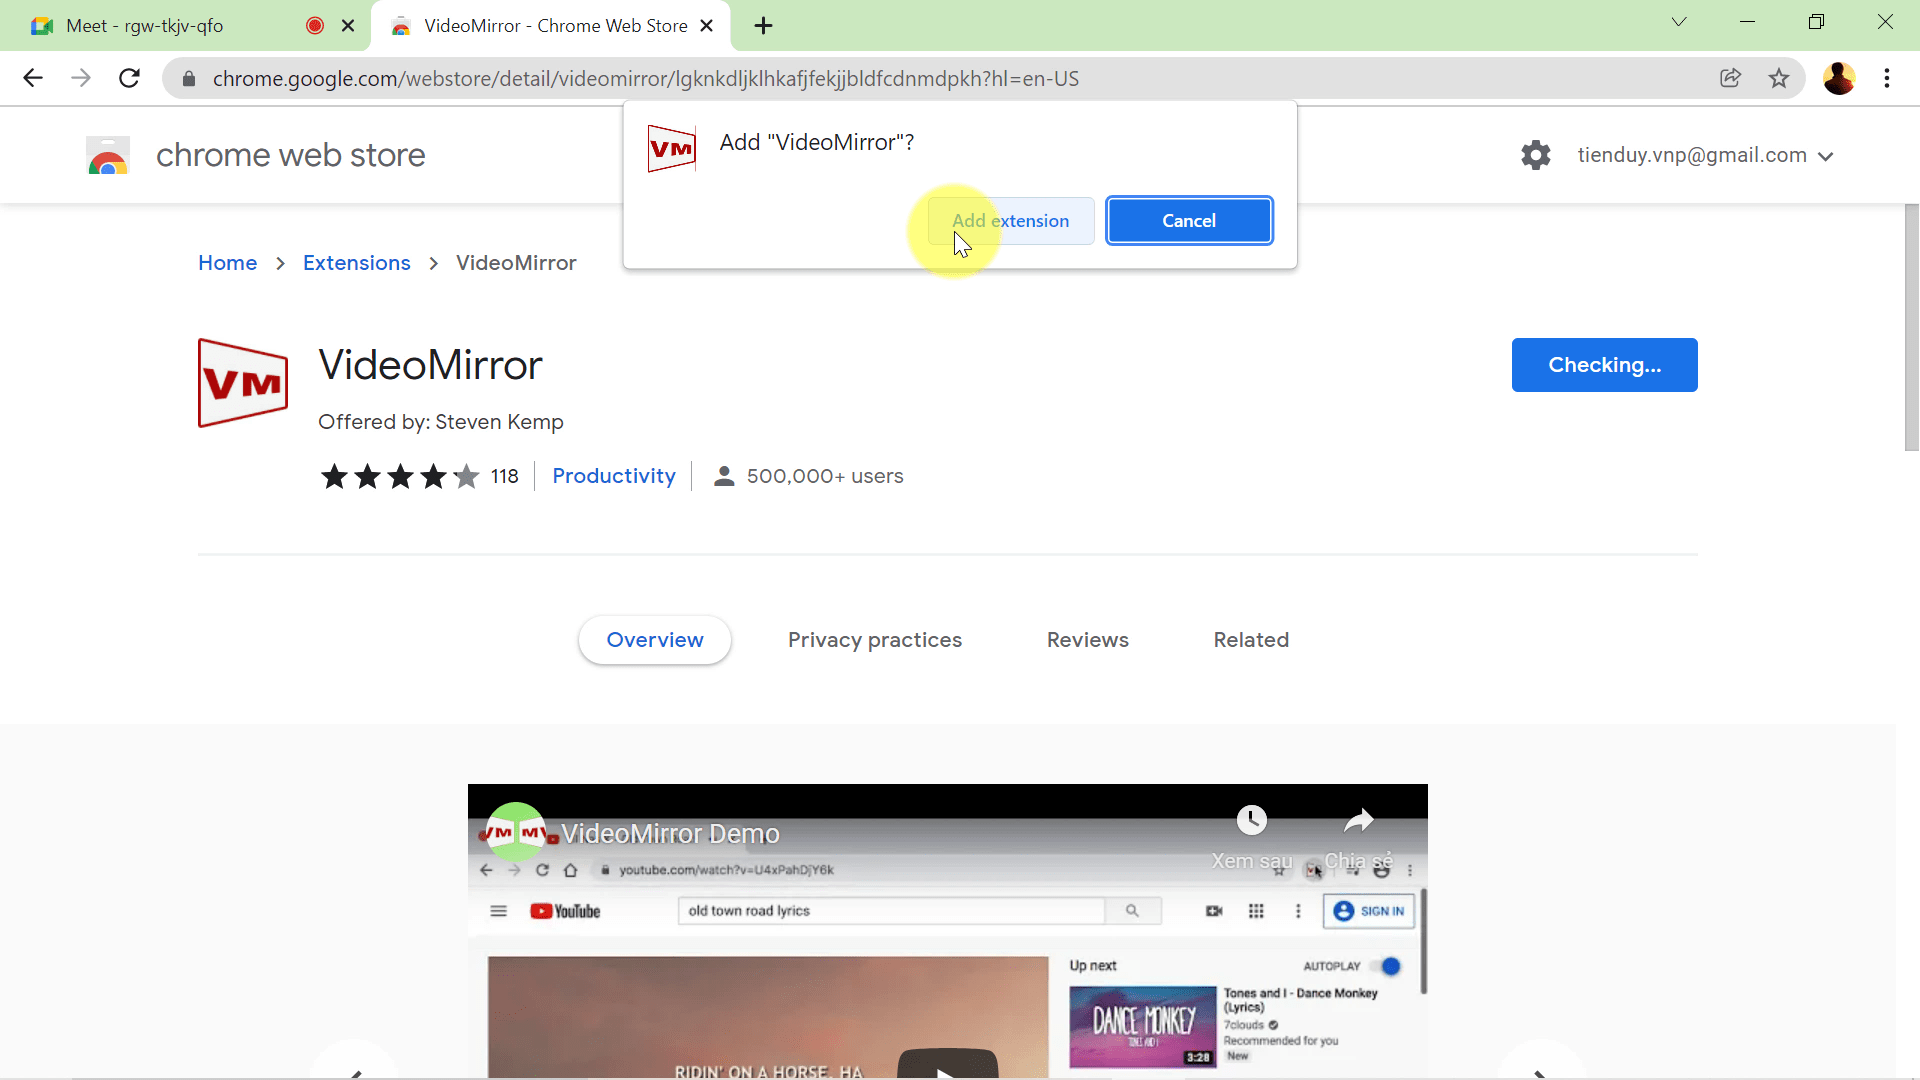Open the Related tab
The image size is (1920, 1080).
click(x=1251, y=640)
